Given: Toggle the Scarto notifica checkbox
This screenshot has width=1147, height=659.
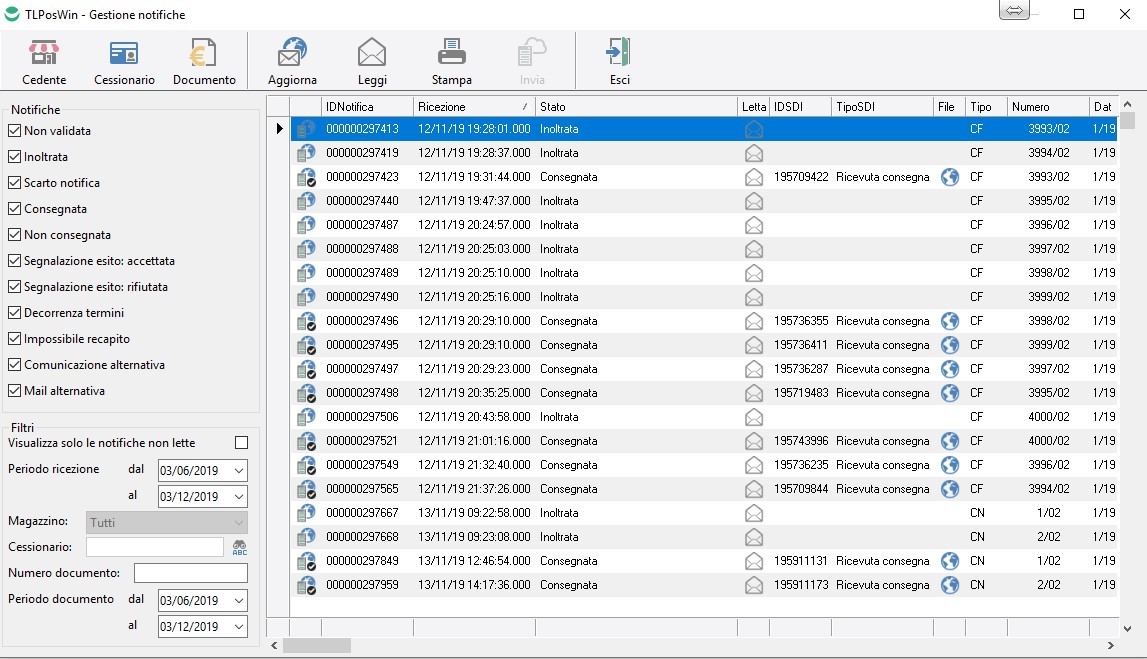Looking at the screenshot, I should coord(15,183).
